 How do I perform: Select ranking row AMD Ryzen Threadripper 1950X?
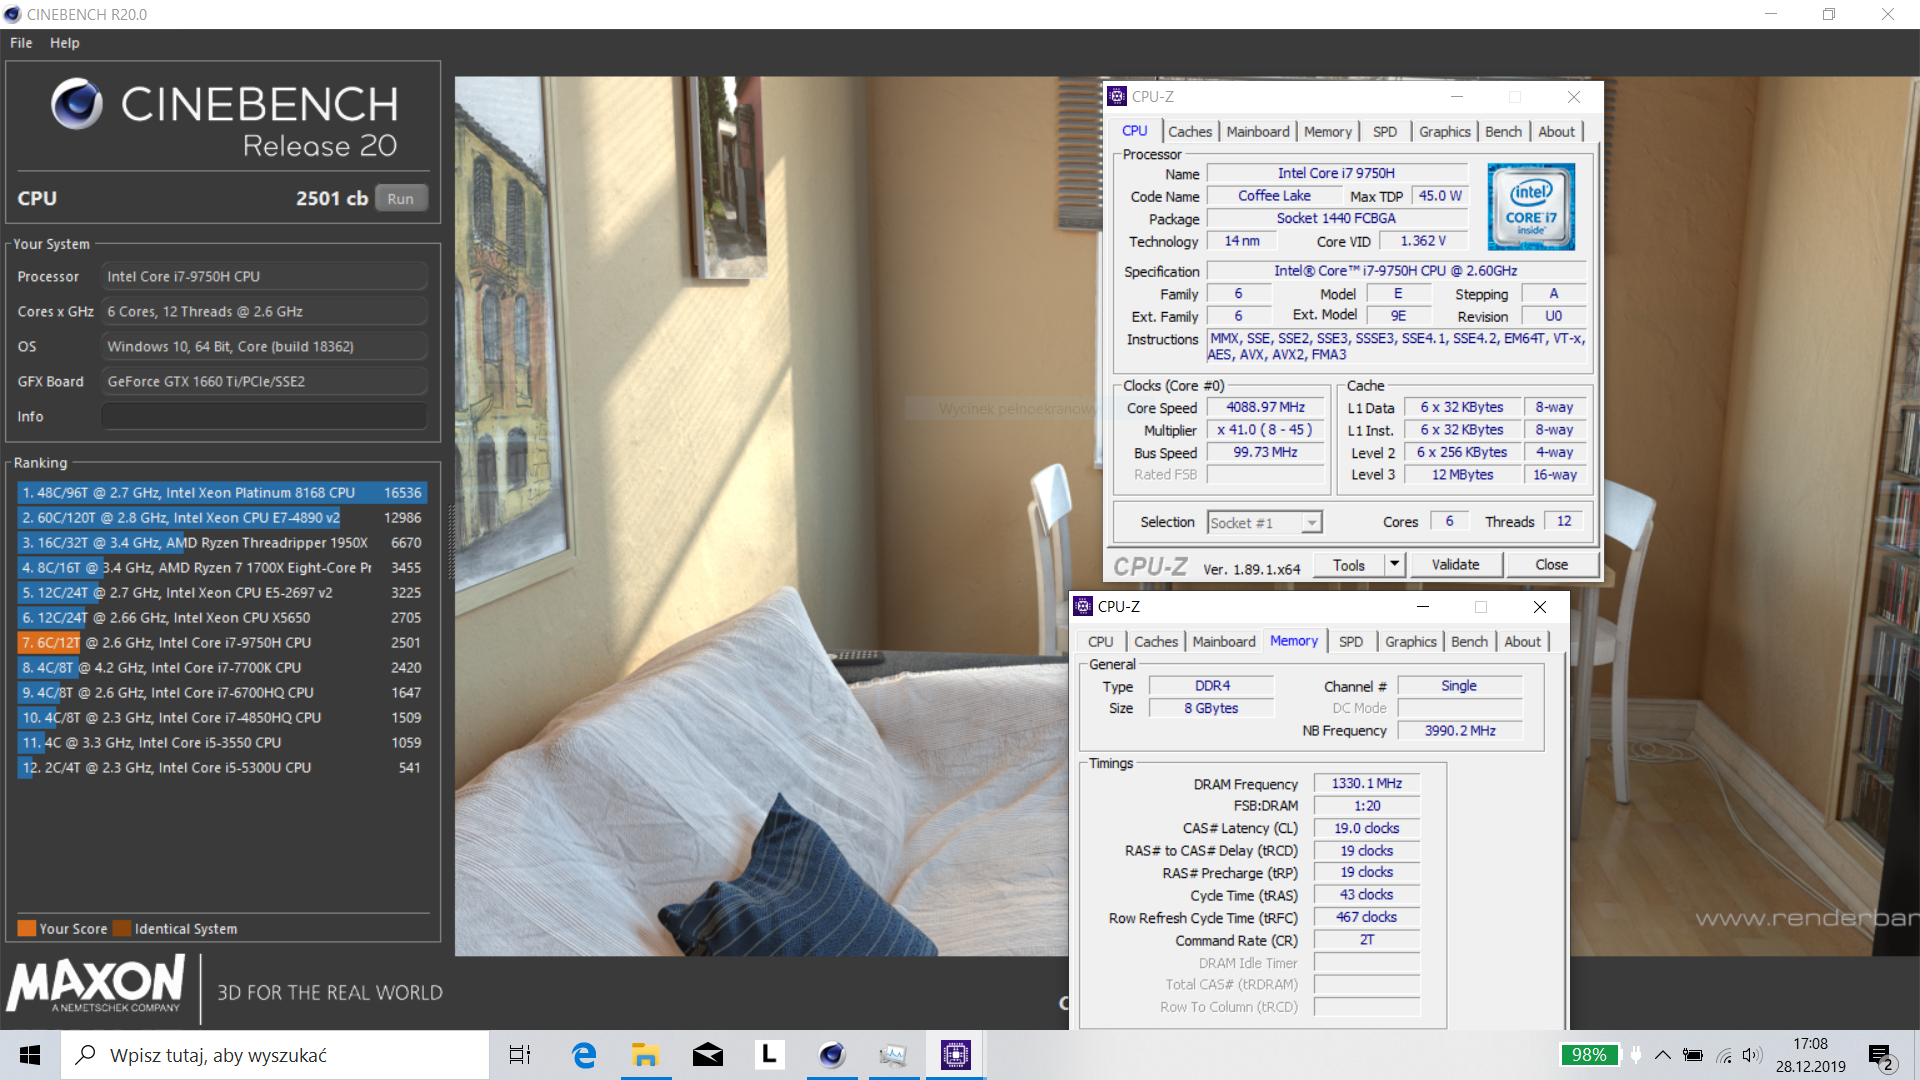222,543
